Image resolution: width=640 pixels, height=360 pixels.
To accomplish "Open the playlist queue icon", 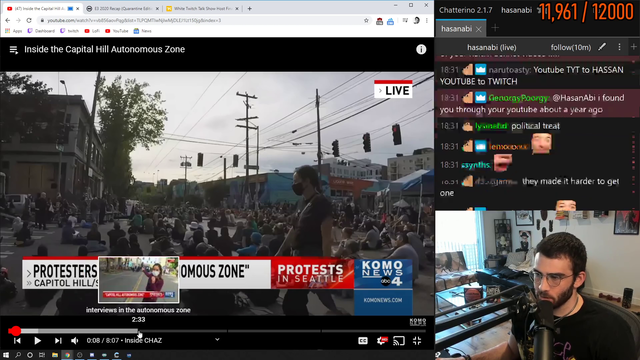I will (13, 50).
